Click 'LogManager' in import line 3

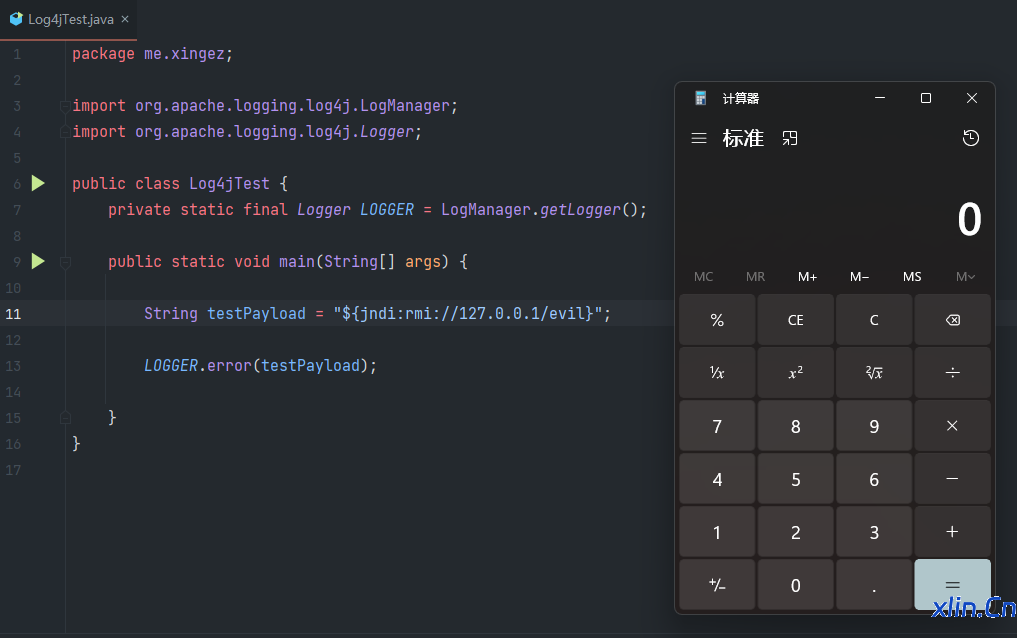(x=405, y=106)
